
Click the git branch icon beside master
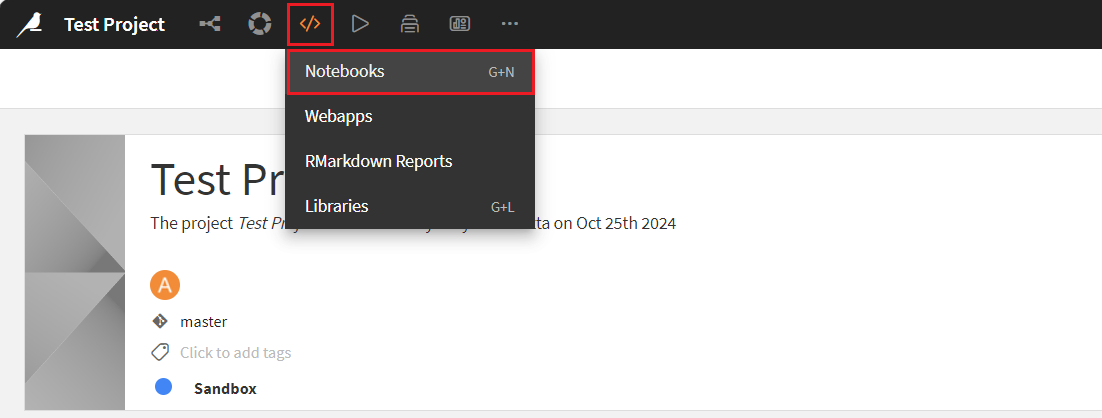pyautogui.click(x=159, y=322)
